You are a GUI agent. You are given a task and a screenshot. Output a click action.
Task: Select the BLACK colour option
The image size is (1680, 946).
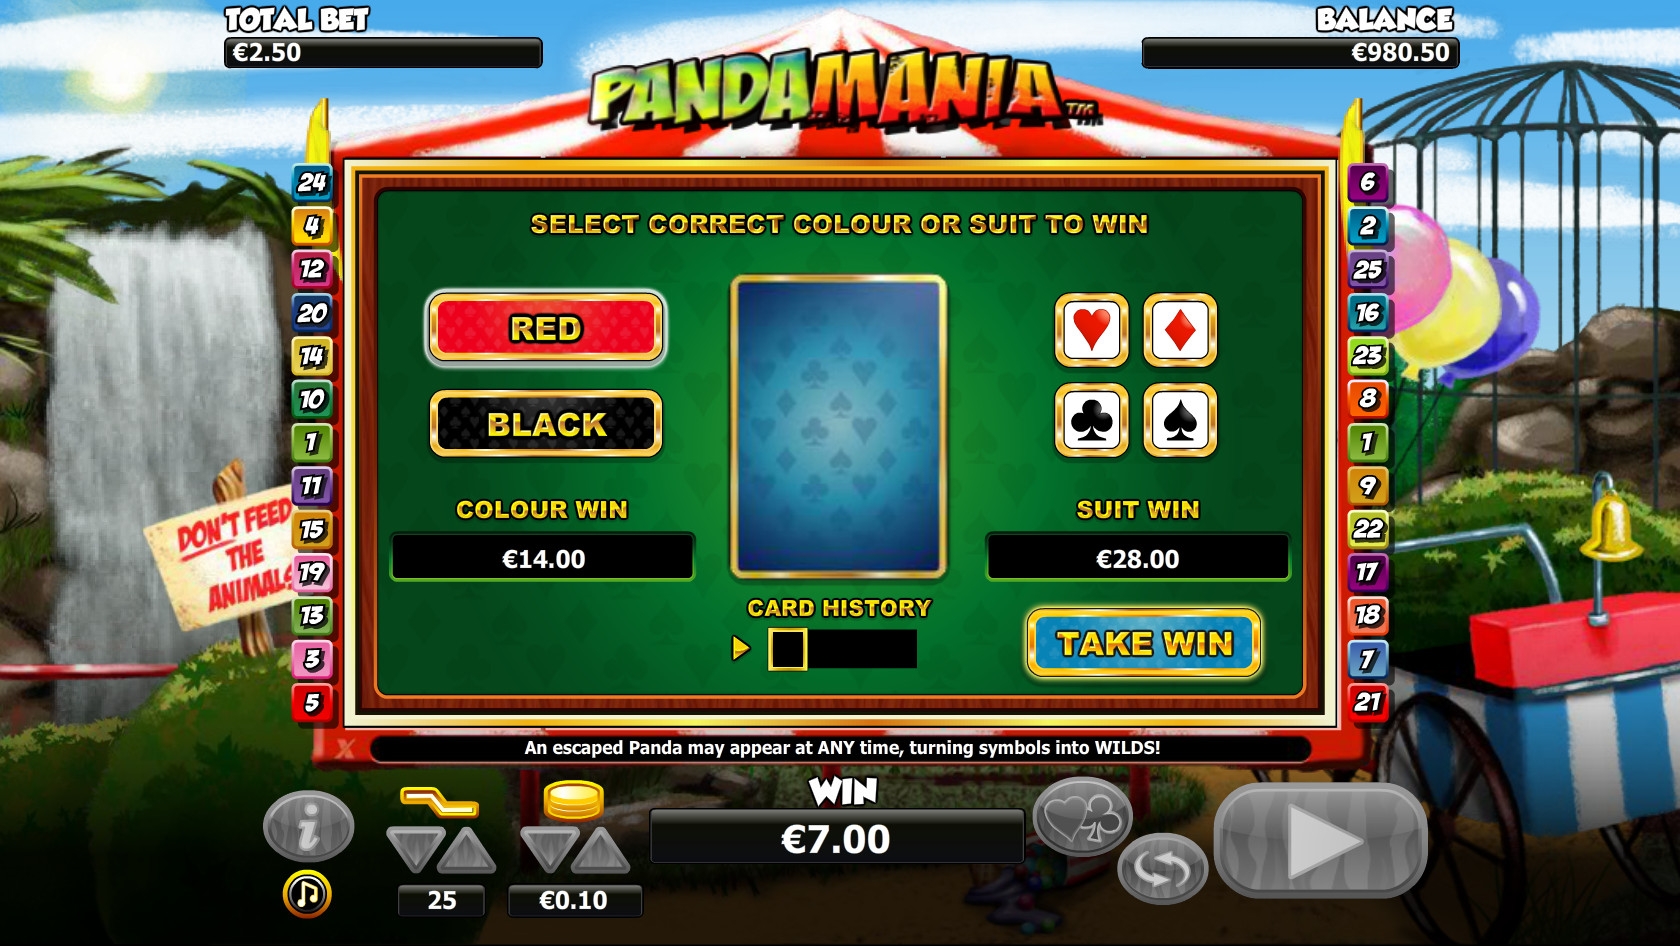coord(546,424)
